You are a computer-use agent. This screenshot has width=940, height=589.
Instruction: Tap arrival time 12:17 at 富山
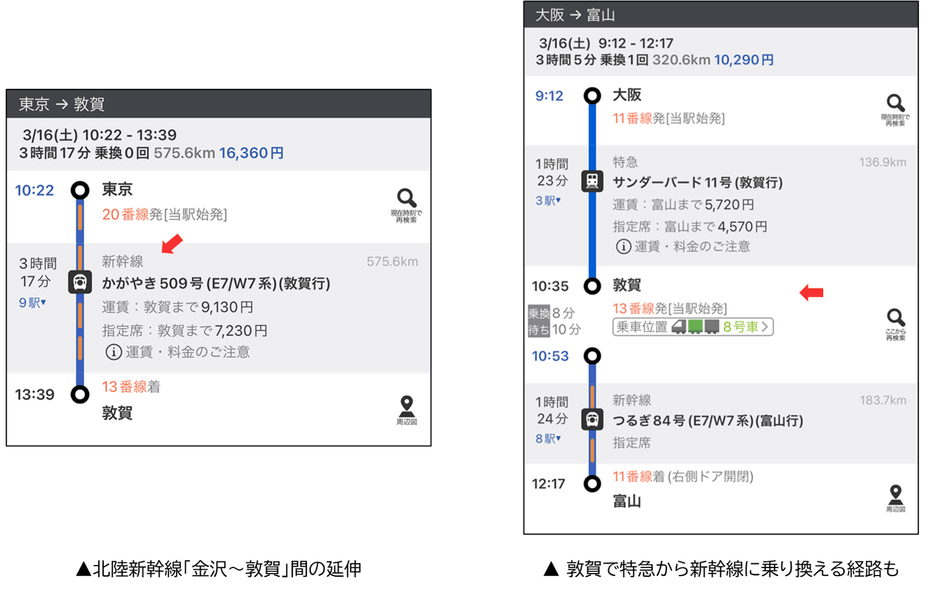pyautogui.click(x=549, y=484)
